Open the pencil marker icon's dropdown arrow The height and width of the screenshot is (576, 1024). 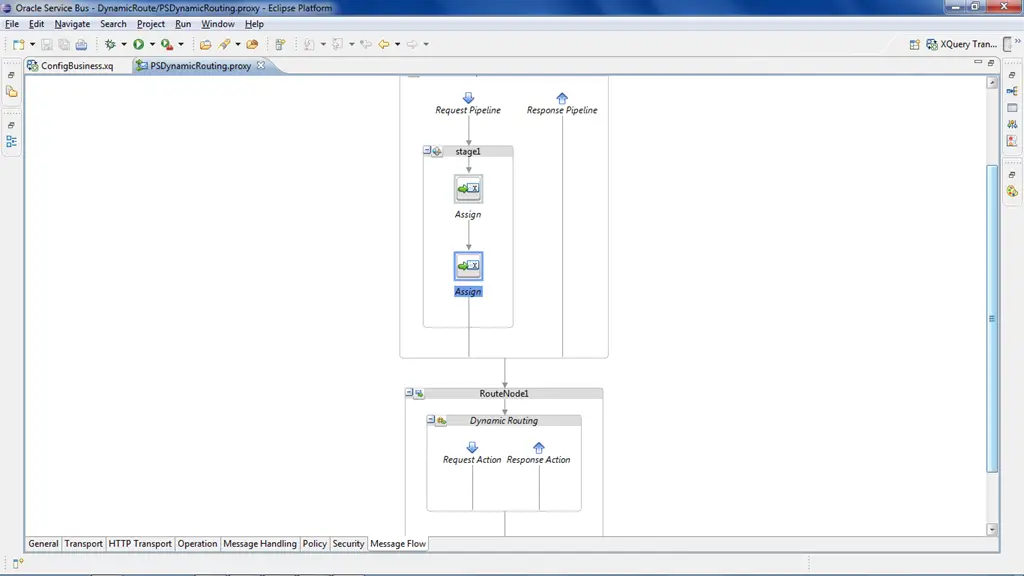tap(238, 44)
